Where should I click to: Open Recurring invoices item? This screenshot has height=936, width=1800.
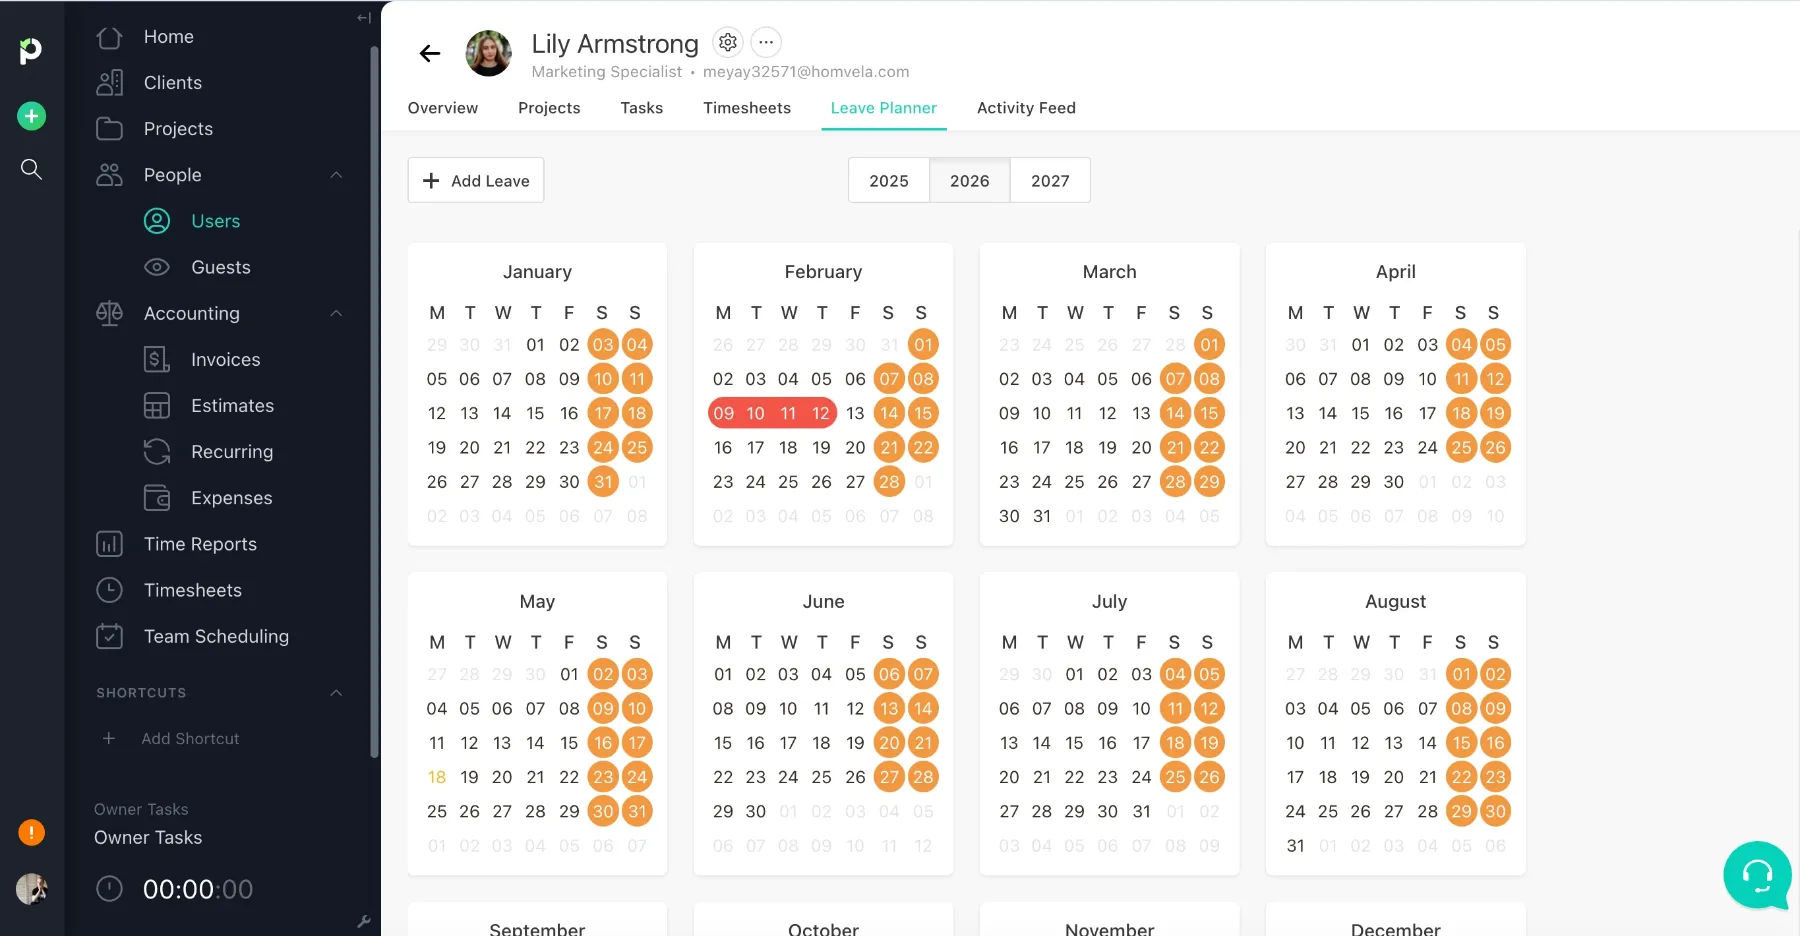tap(231, 451)
